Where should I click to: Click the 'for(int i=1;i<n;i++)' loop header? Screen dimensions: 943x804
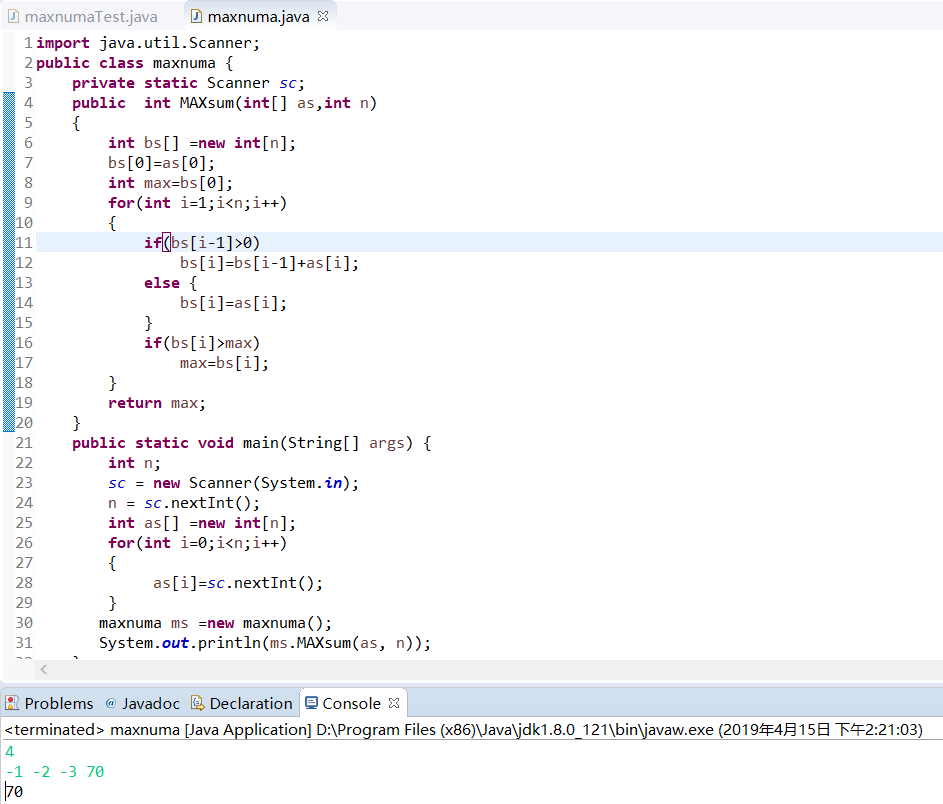coord(197,203)
